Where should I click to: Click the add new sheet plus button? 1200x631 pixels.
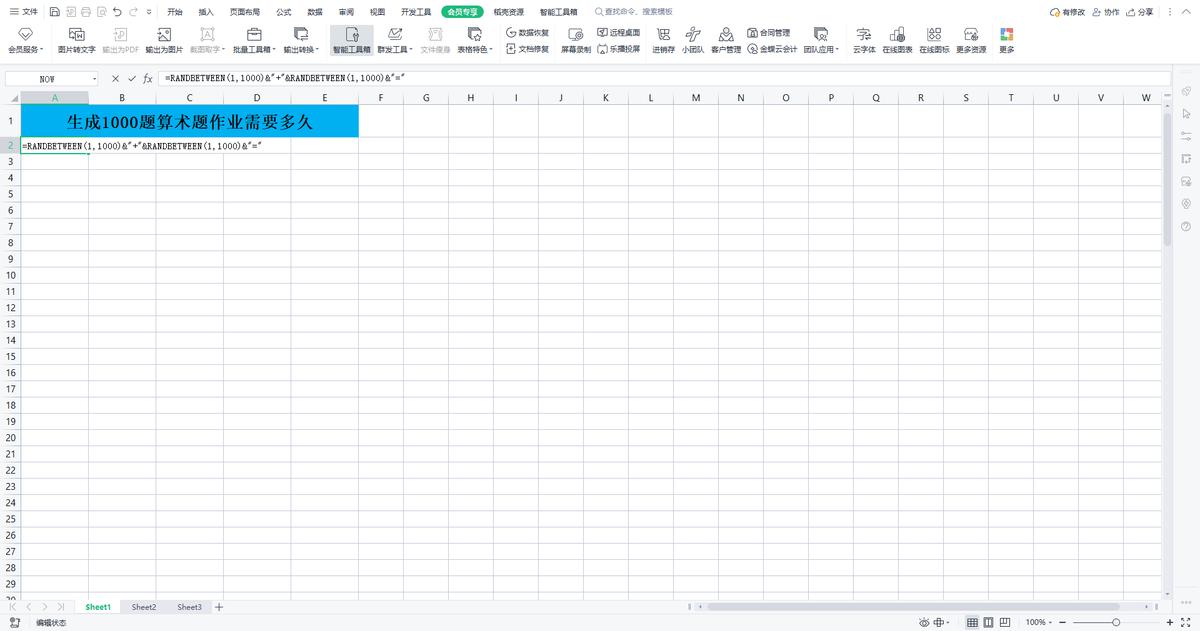[x=219, y=607]
